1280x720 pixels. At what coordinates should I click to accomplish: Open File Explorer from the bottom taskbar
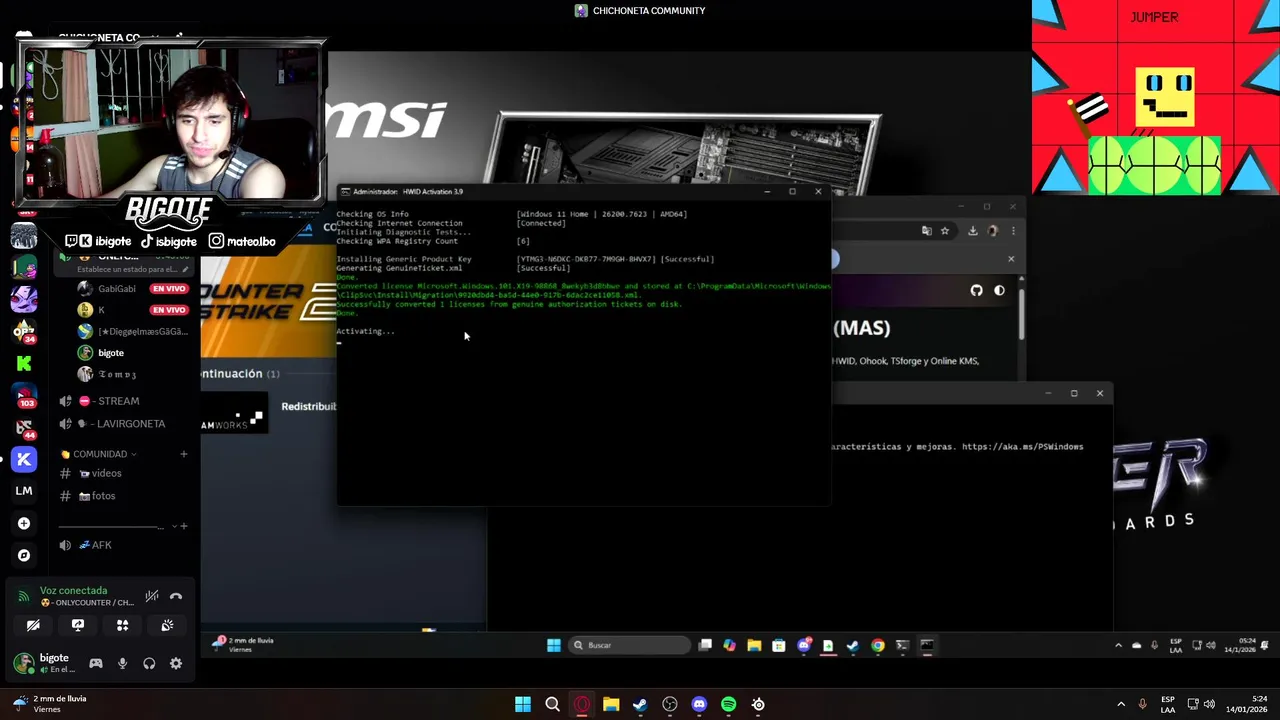click(611, 704)
